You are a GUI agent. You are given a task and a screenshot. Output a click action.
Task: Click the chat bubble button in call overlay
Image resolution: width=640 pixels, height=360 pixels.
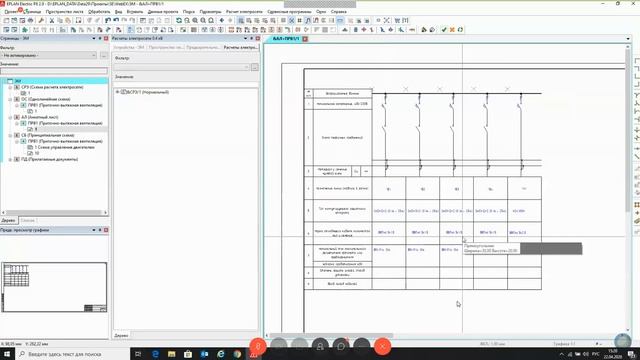click(341, 347)
